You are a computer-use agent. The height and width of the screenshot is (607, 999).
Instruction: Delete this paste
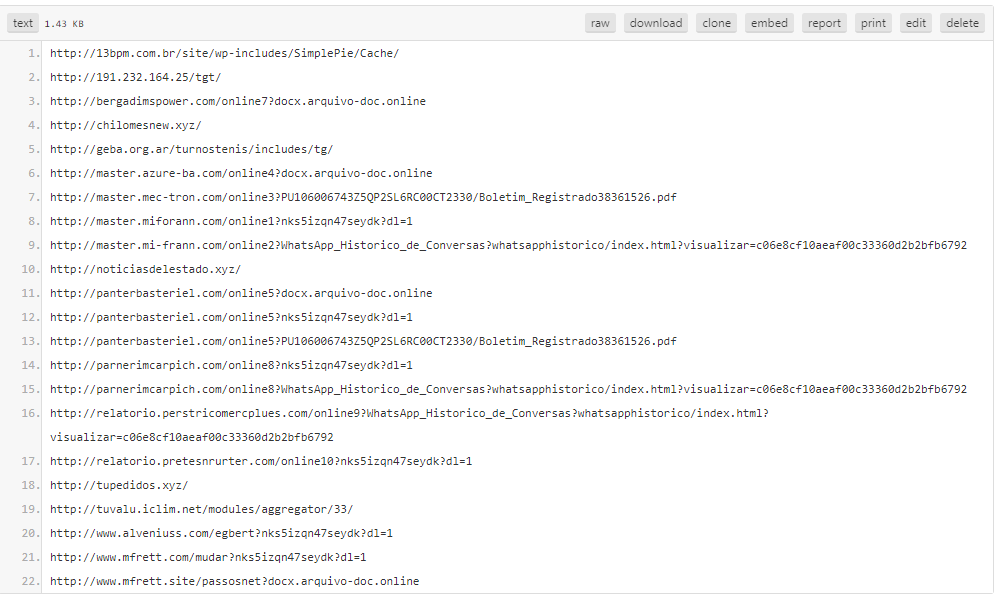tap(962, 23)
